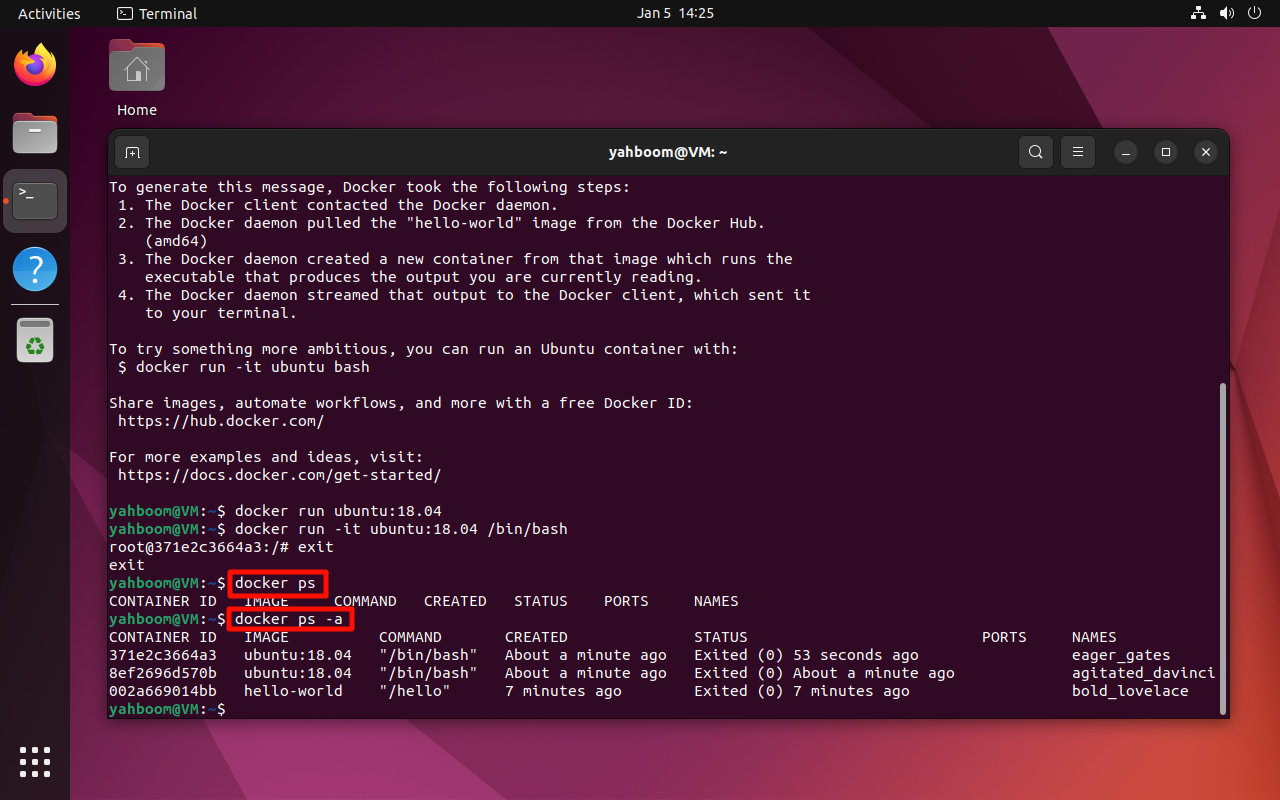Open the Show Applications grid
The width and height of the screenshot is (1280, 800).
click(x=35, y=762)
